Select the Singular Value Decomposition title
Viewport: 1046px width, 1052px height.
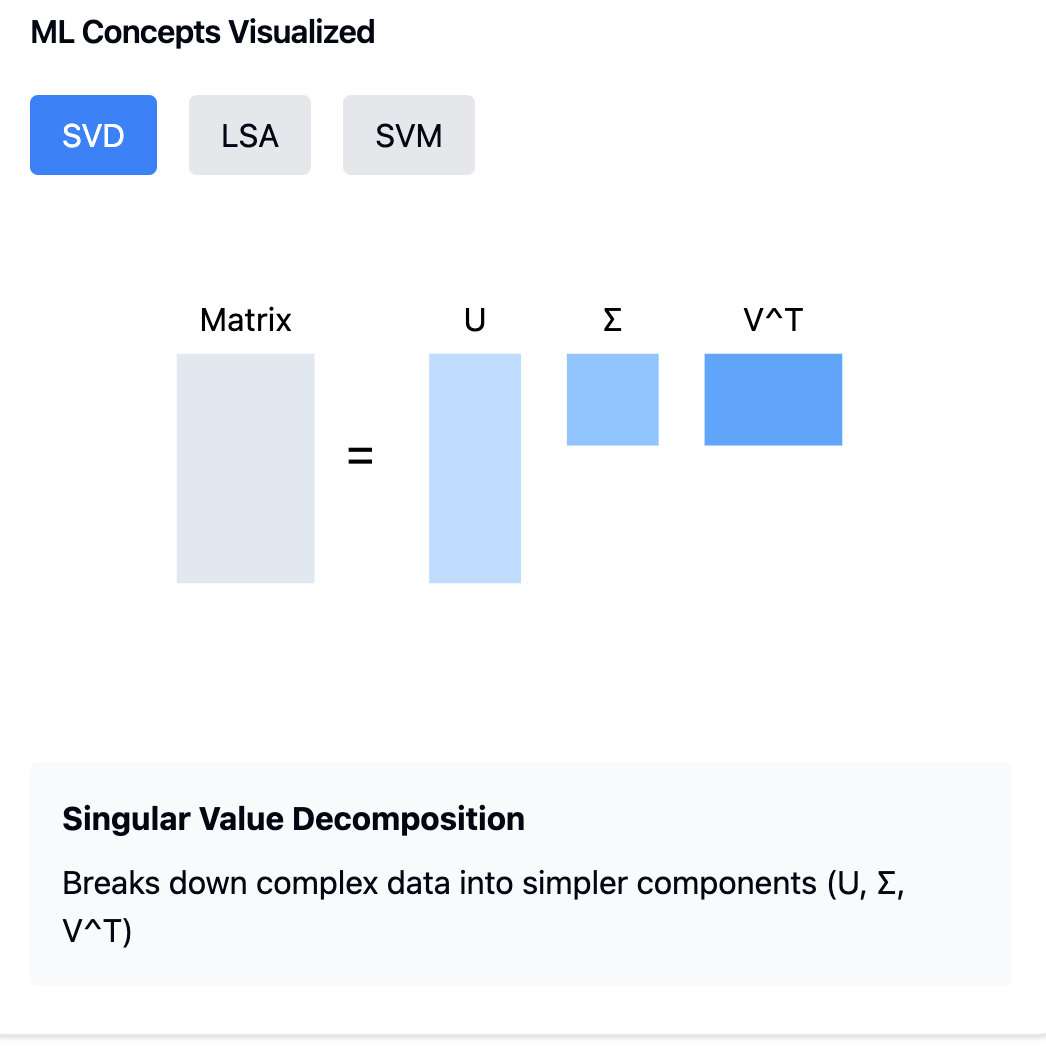click(x=293, y=818)
